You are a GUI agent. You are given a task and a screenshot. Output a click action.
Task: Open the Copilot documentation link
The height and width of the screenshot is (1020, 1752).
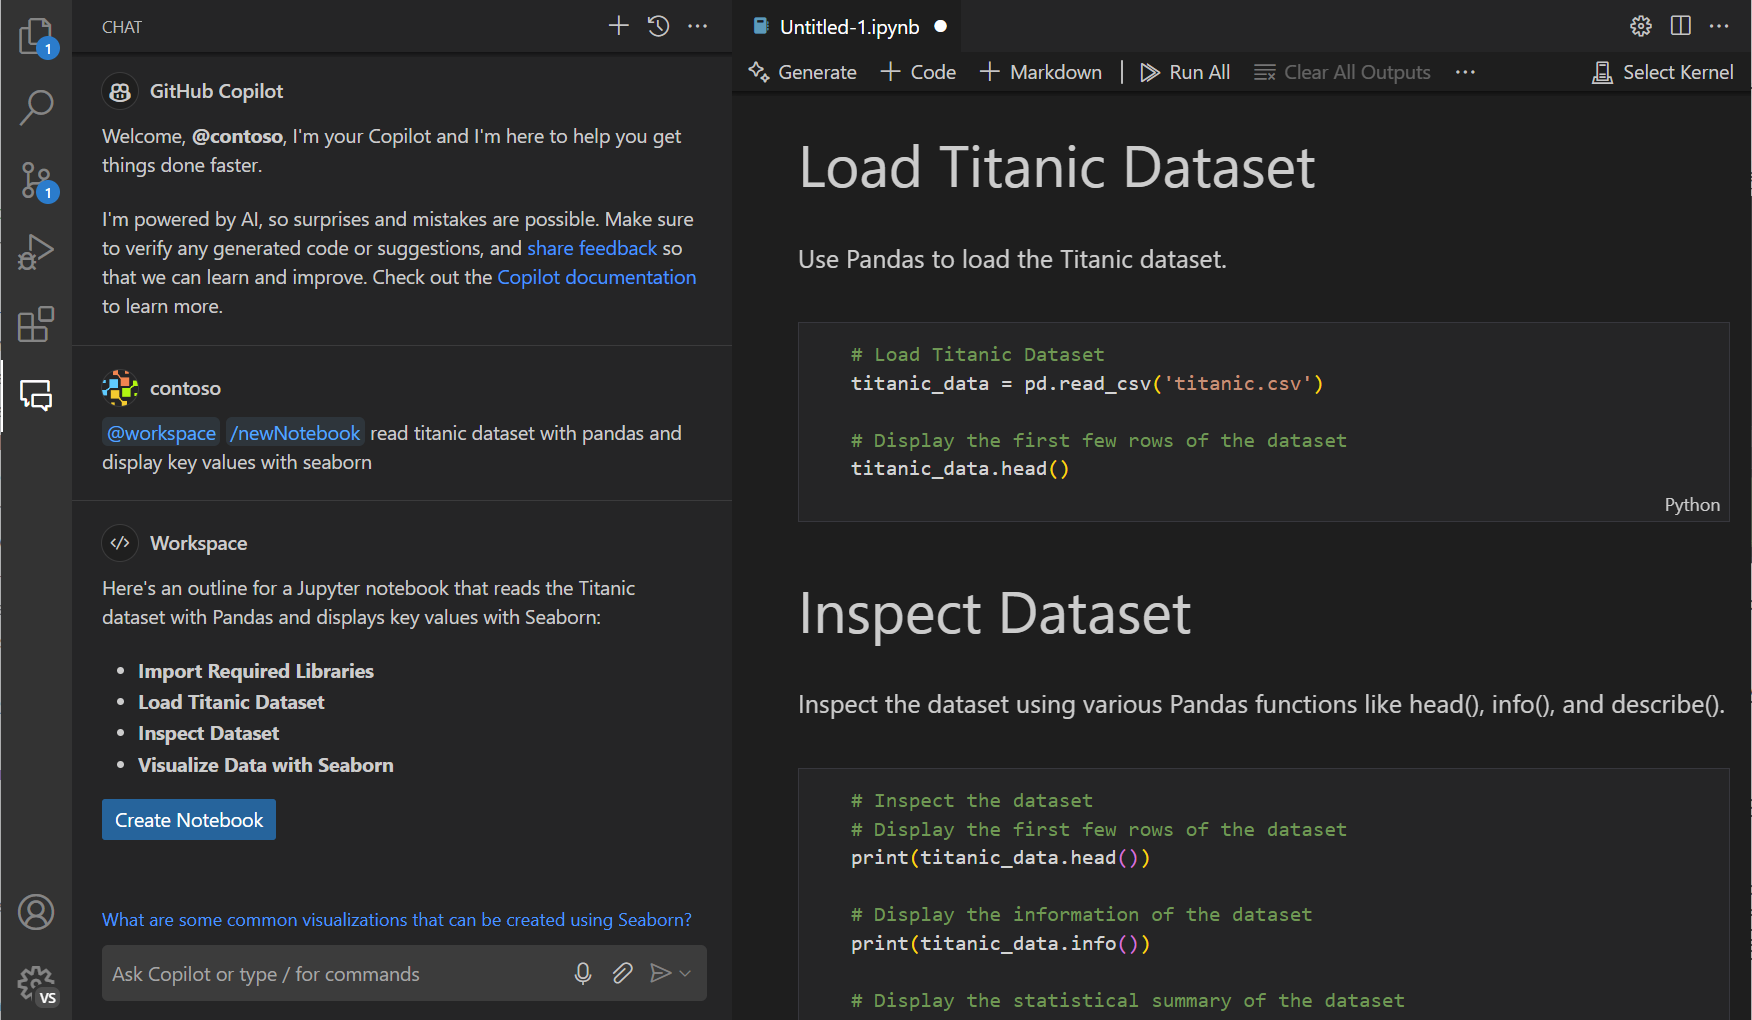597,277
